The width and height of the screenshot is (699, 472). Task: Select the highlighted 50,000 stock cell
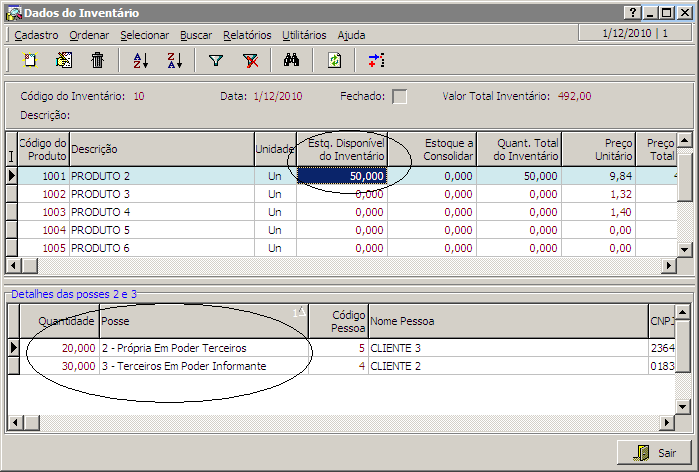point(342,176)
